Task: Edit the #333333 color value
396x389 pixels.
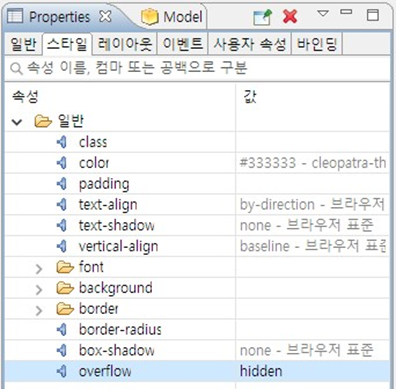Action: tap(313, 163)
